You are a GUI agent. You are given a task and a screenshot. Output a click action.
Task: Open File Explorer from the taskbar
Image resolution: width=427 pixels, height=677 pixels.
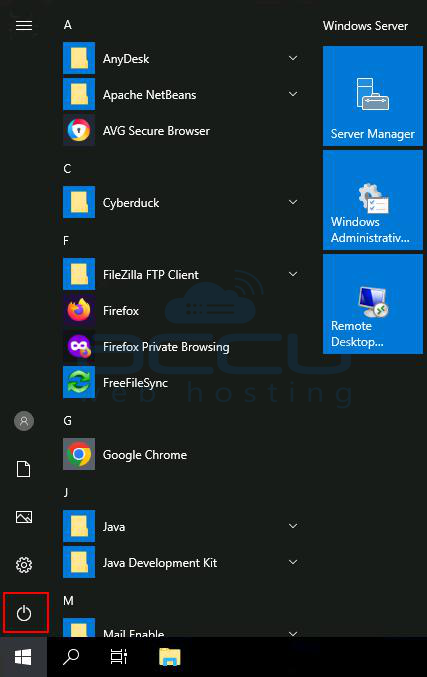pos(170,657)
